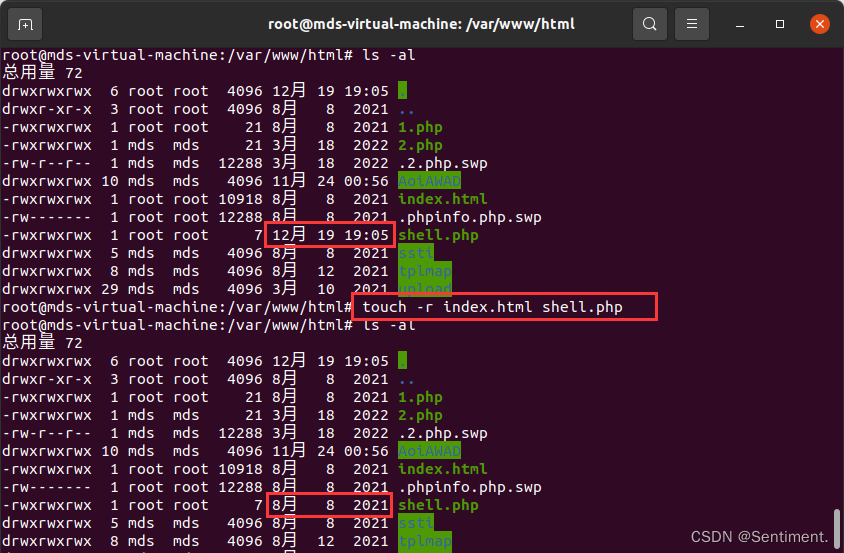Click the terminal search icon
844x553 pixels.
(x=649, y=24)
